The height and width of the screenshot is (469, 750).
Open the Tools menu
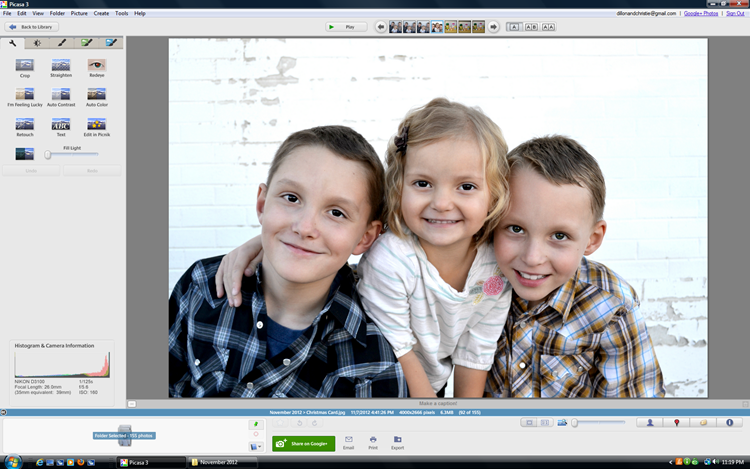click(121, 13)
